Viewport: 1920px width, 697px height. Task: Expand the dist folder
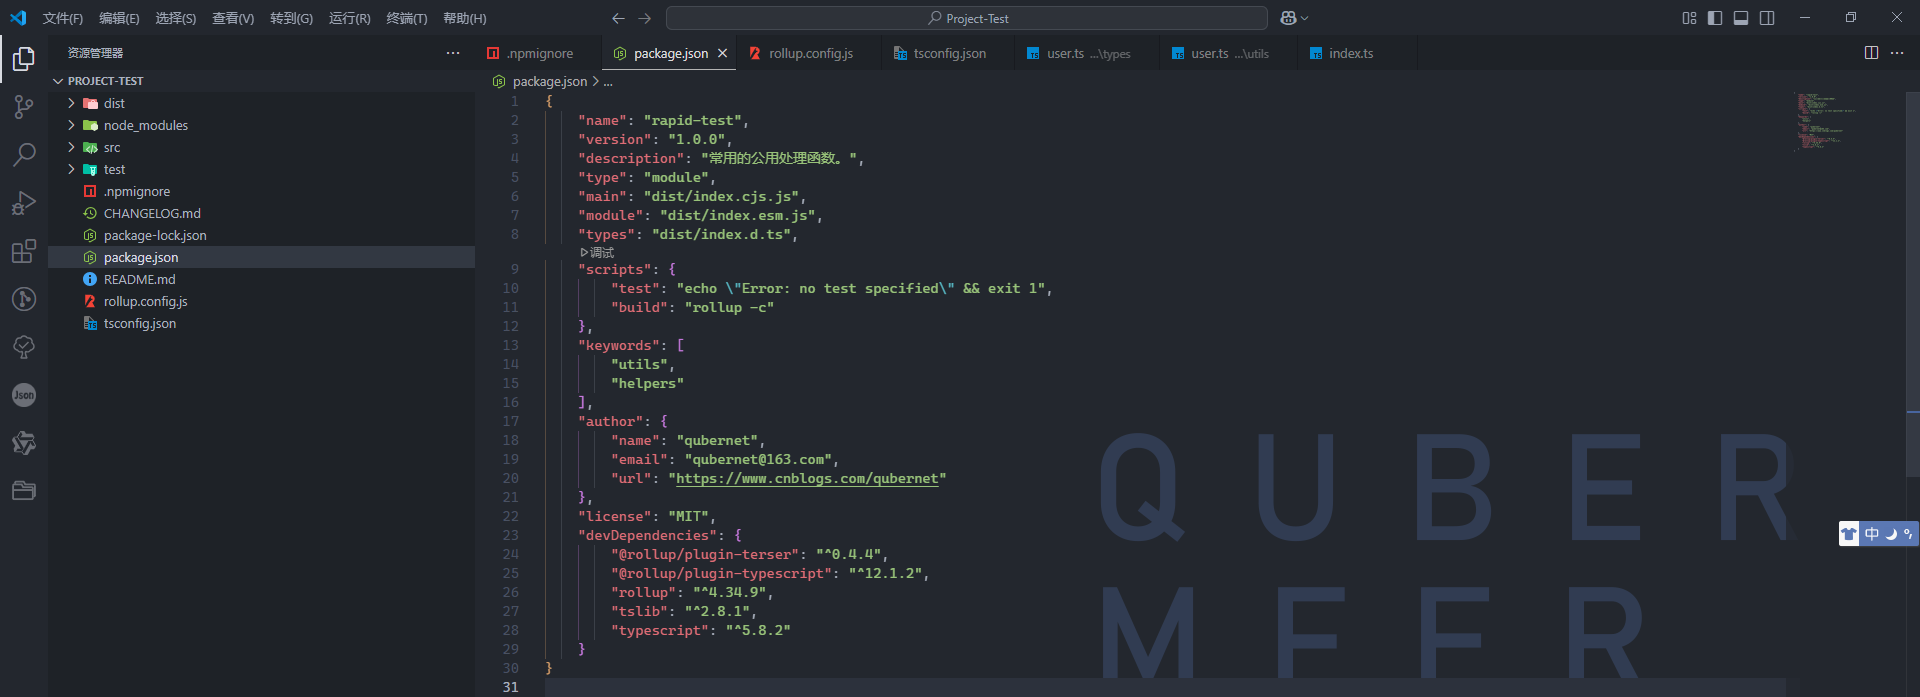71,103
